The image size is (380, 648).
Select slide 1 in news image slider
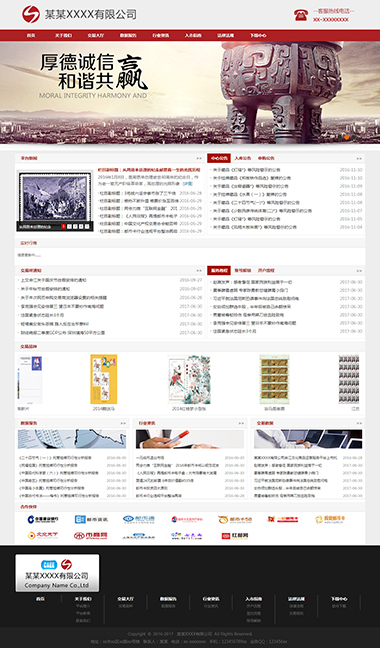(x=64, y=226)
